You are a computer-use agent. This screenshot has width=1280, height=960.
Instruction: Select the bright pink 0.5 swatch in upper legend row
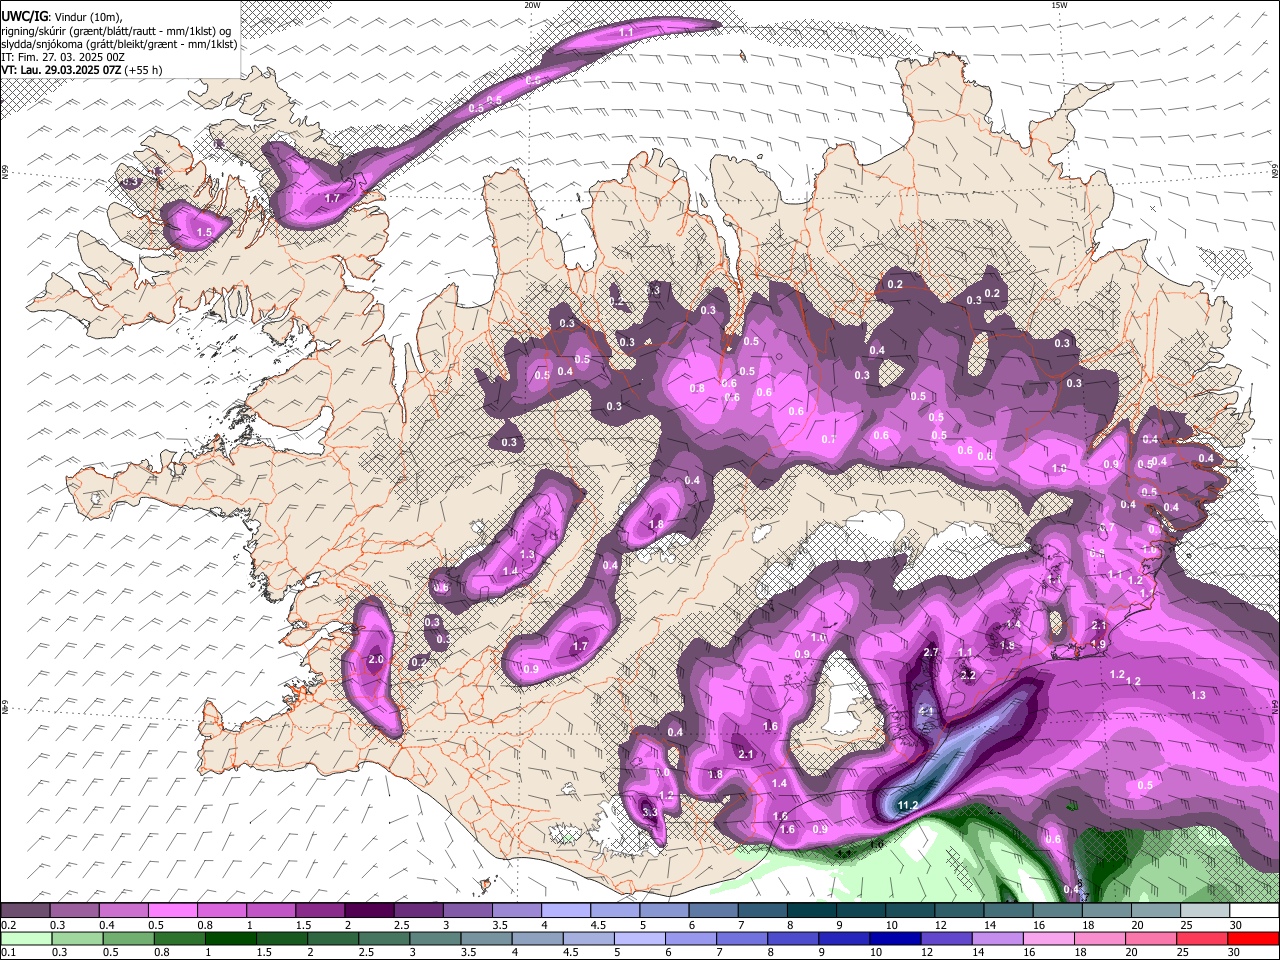(172, 911)
